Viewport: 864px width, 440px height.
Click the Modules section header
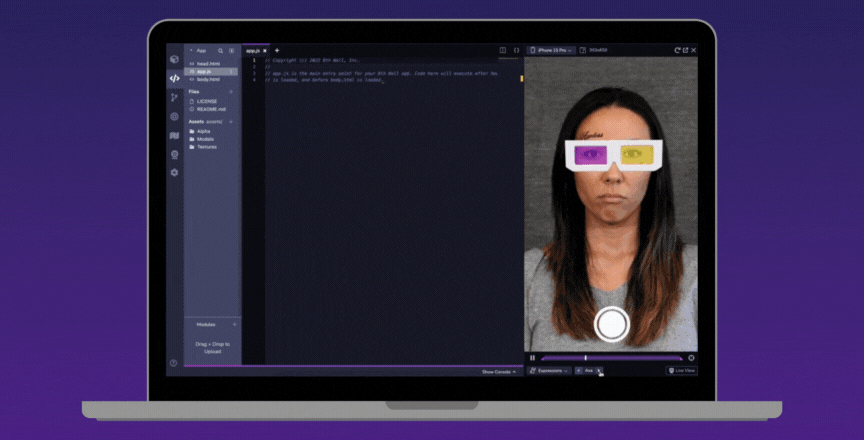pyautogui.click(x=206, y=324)
